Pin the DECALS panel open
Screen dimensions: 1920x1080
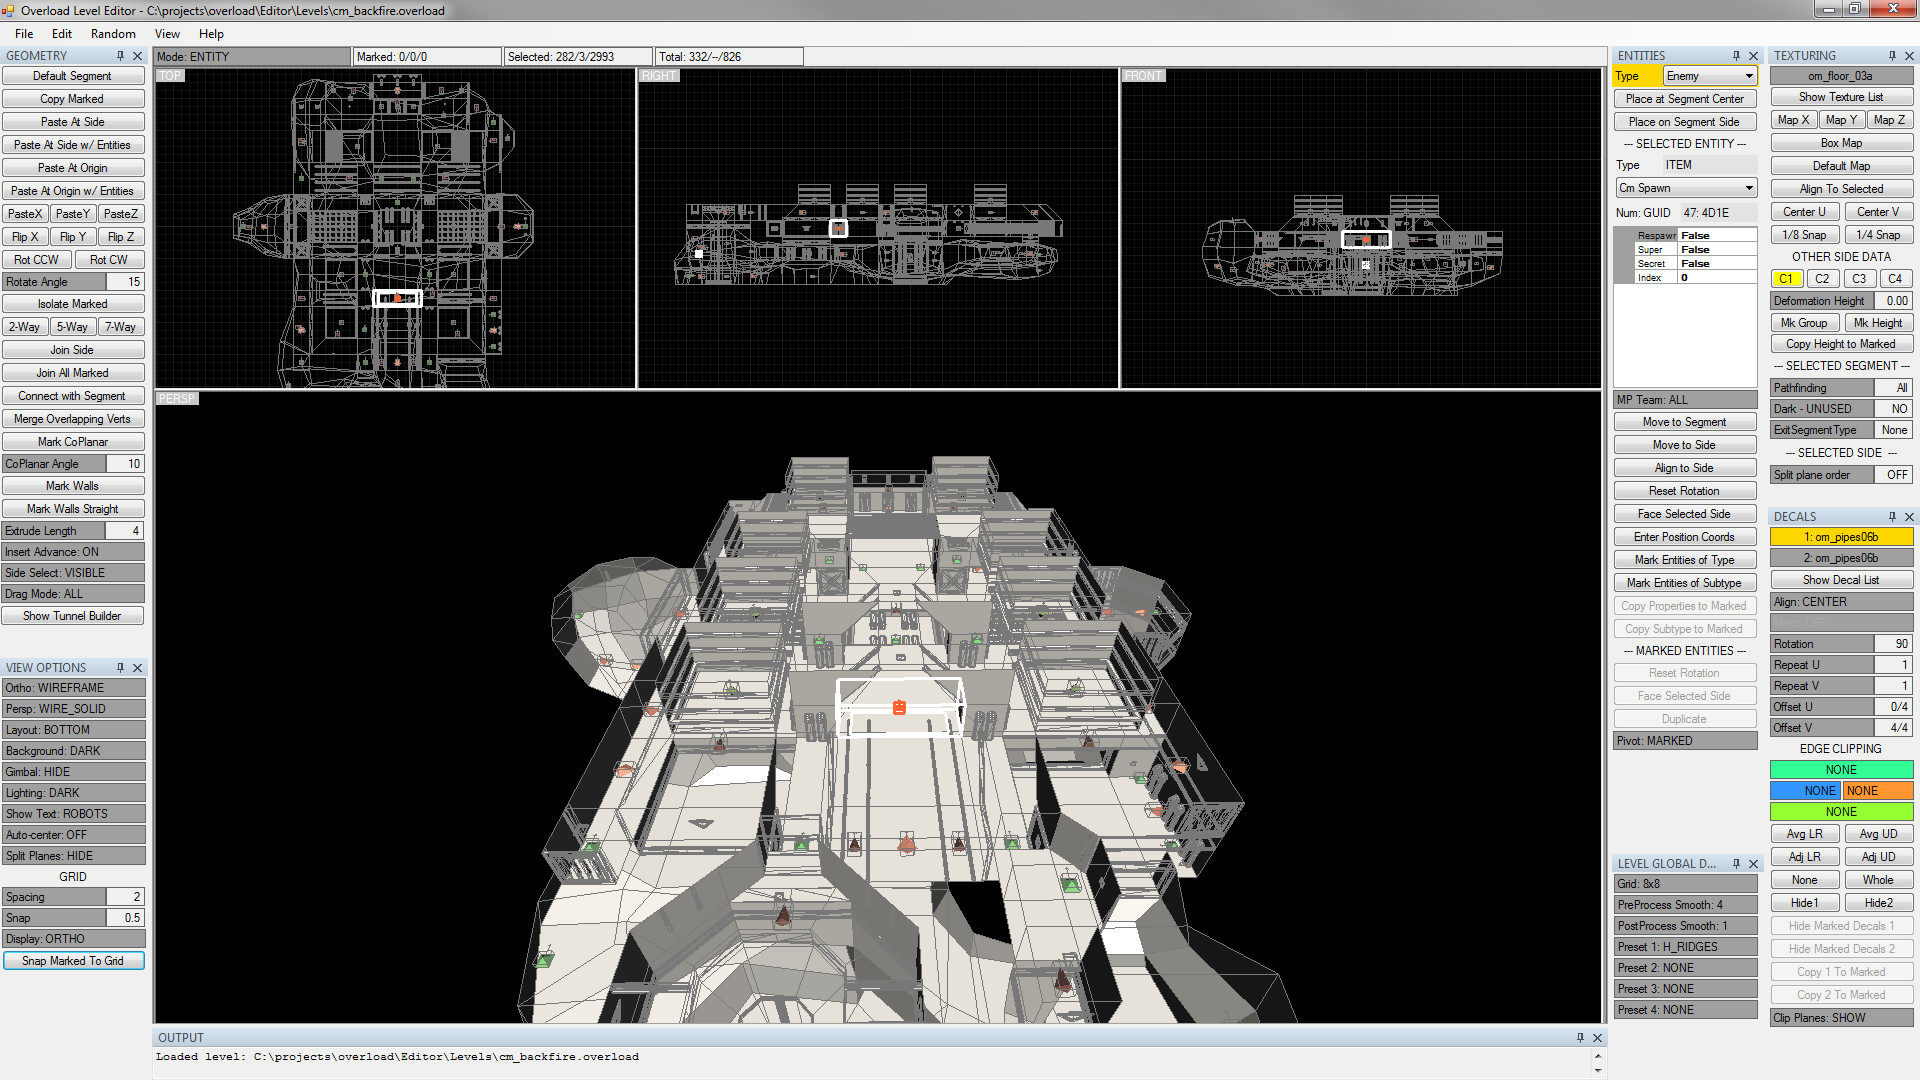1892,516
